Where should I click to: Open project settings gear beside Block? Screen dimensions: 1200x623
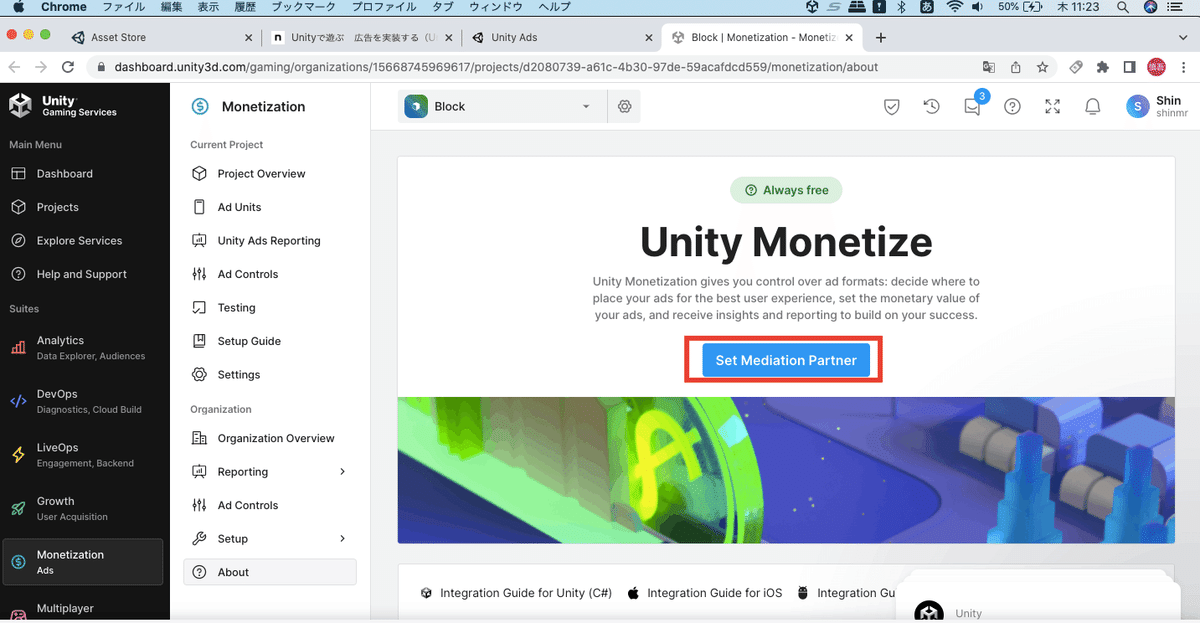[625, 106]
